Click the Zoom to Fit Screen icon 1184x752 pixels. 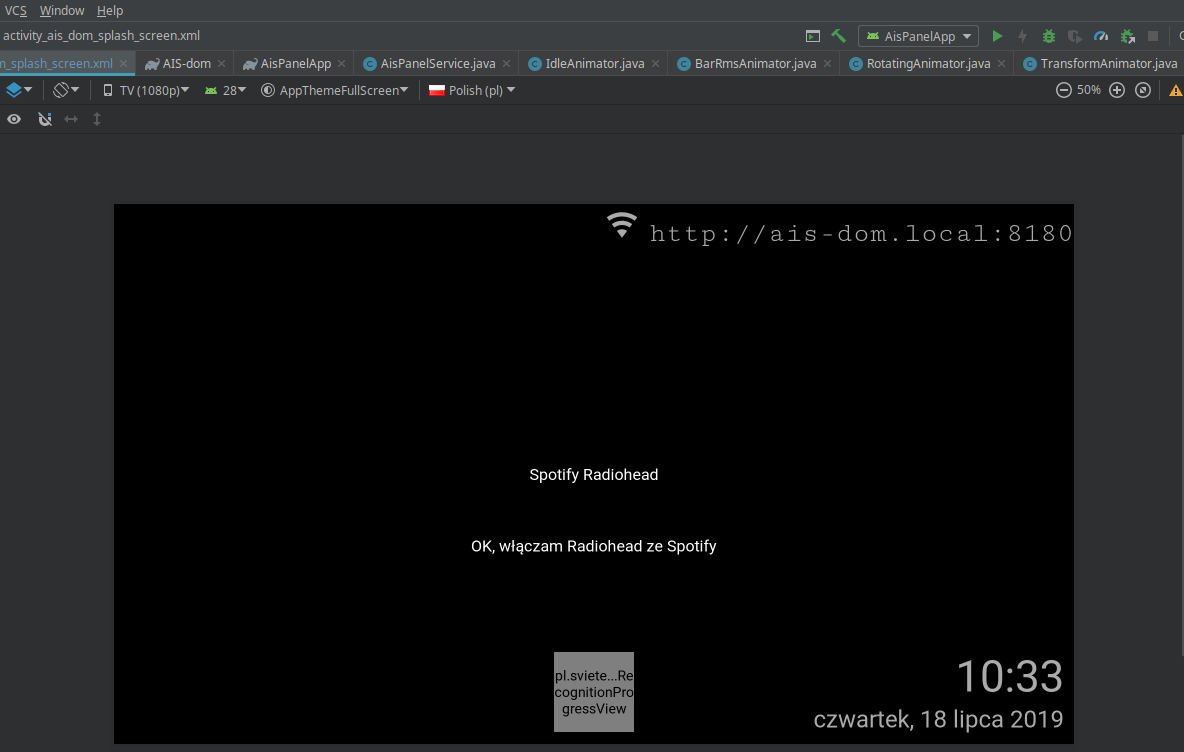1143,90
